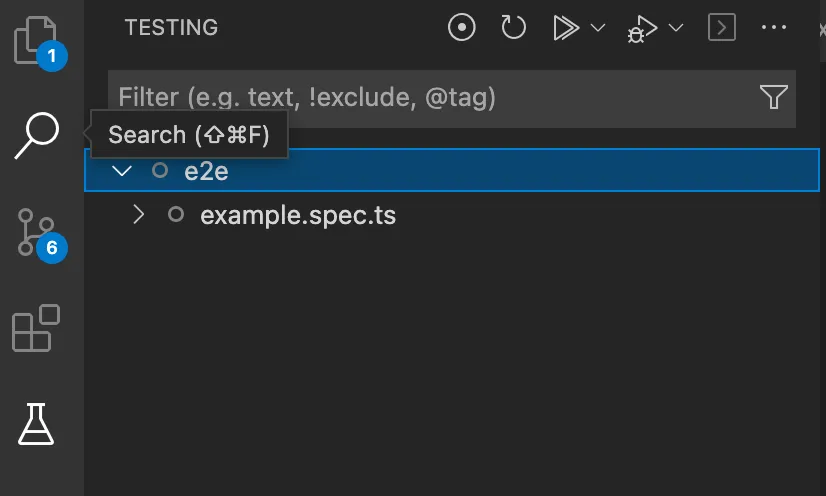
Task: Click the test Filter text field
Action: click(x=430, y=97)
